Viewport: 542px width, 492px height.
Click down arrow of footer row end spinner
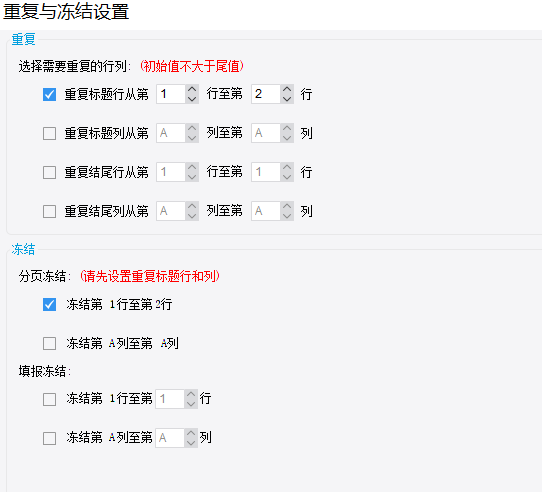tap(287, 177)
